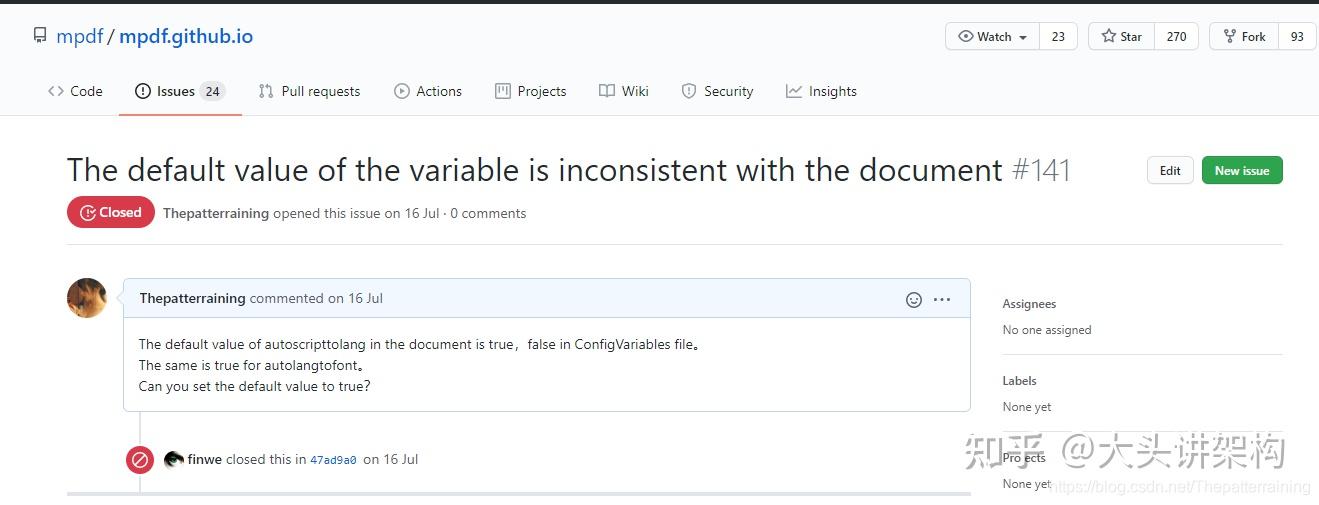
Task: Click the Thepatterraining avatar image
Action: click(x=87, y=298)
